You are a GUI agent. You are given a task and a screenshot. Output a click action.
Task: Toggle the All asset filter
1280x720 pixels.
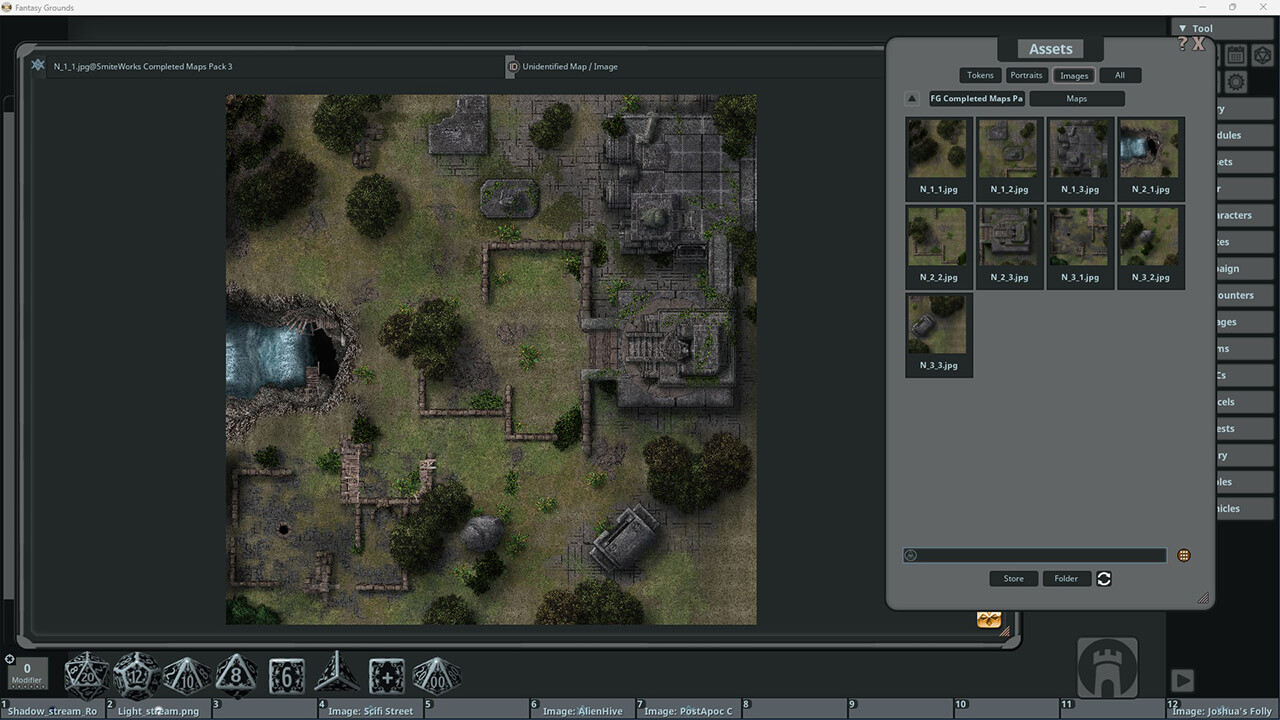click(x=1120, y=75)
